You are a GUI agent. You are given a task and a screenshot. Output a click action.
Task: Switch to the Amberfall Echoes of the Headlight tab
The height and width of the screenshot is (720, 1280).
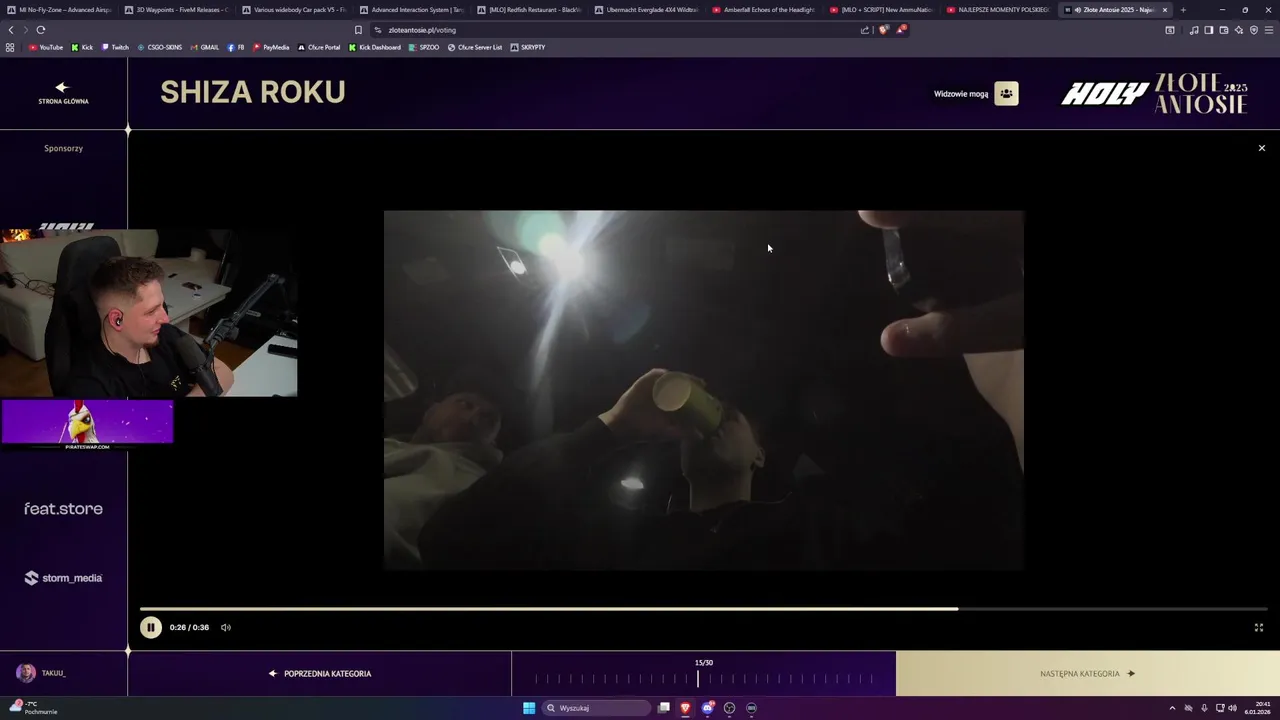coord(763,10)
